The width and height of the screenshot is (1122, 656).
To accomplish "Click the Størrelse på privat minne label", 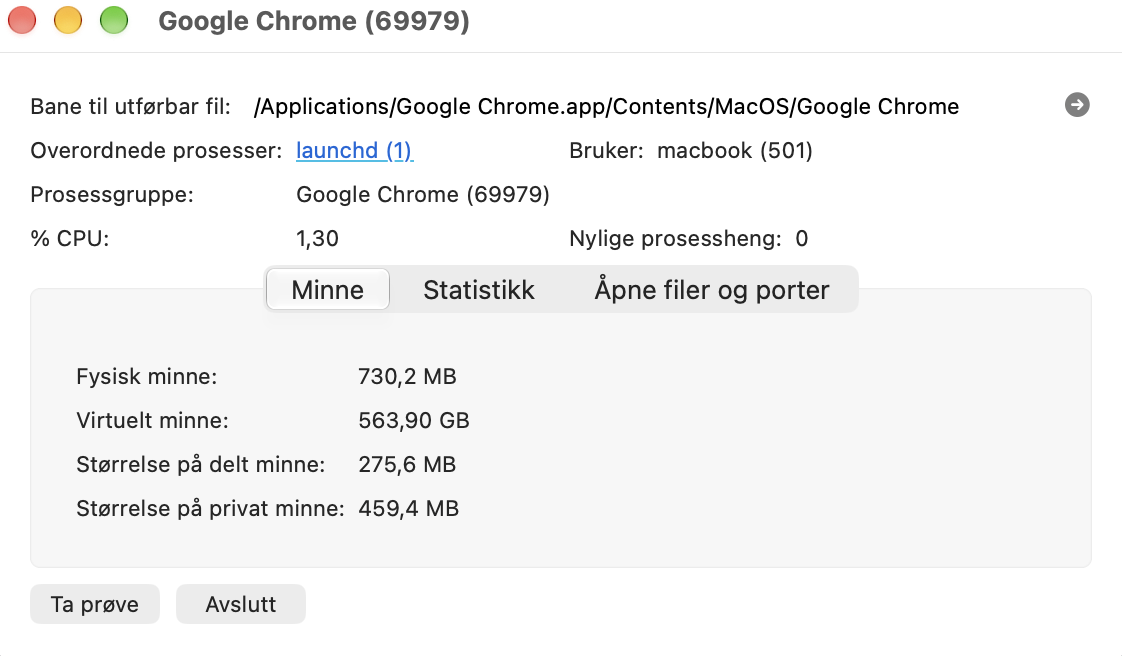I will click(x=210, y=509).
